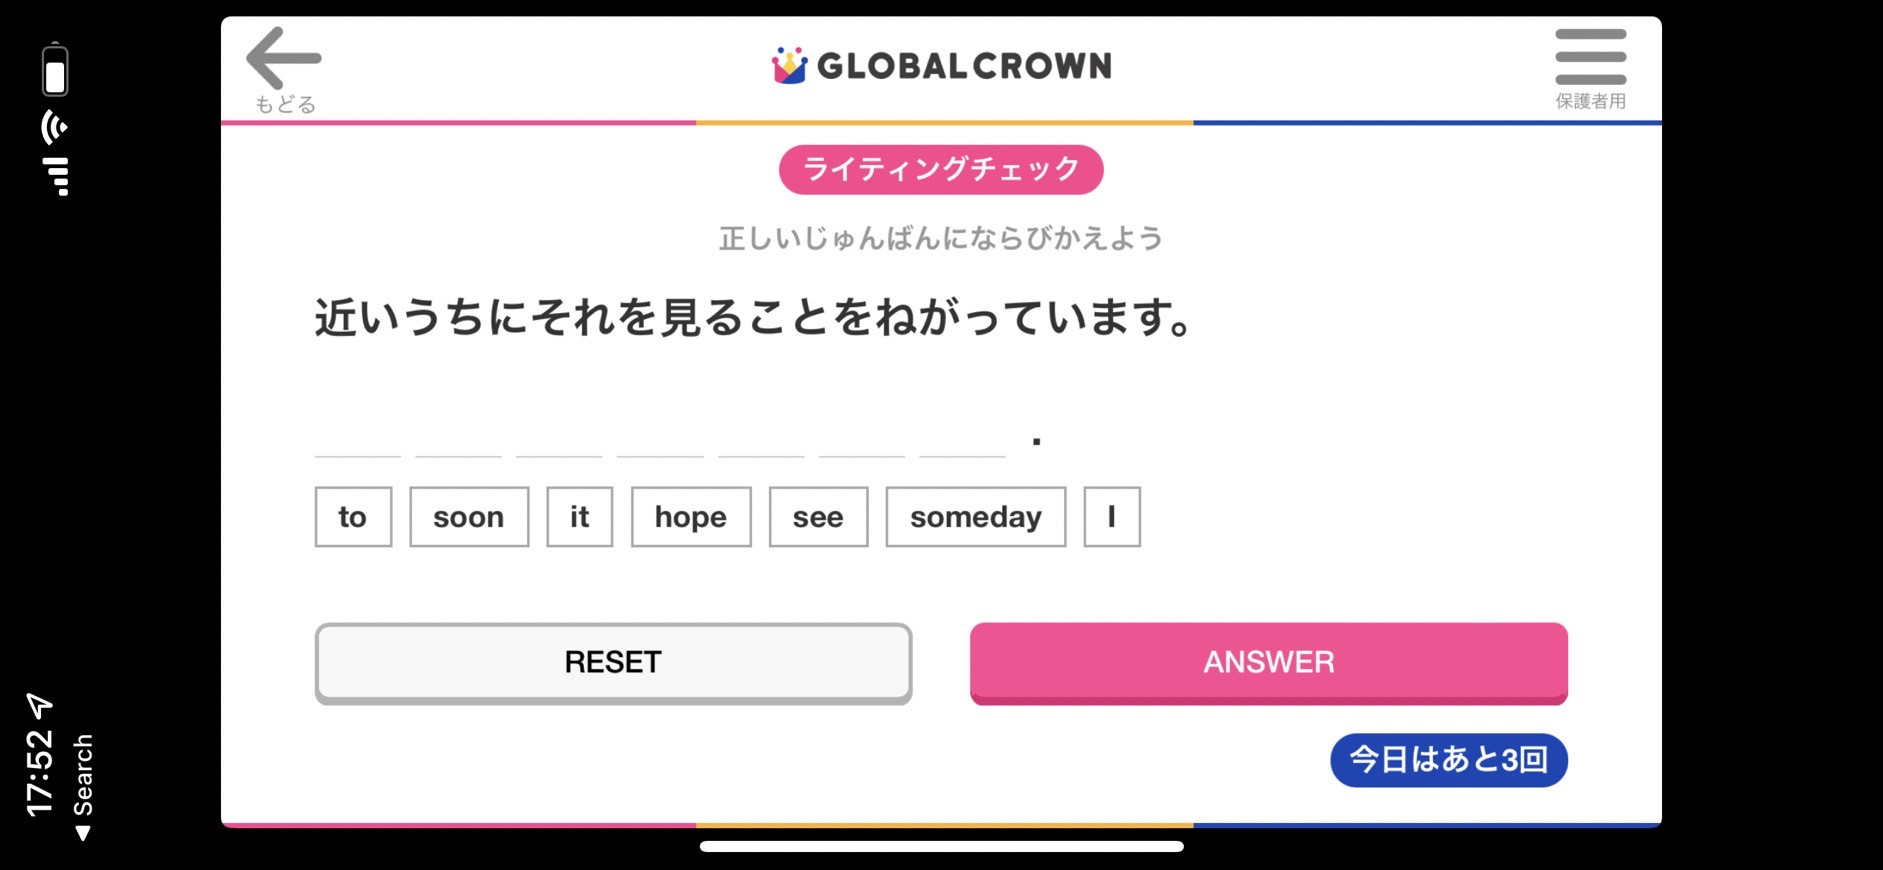The image size is (1883, 870).
Task: Select the word tile "see"
Action: pyautogui.click(x=818, y=517)
